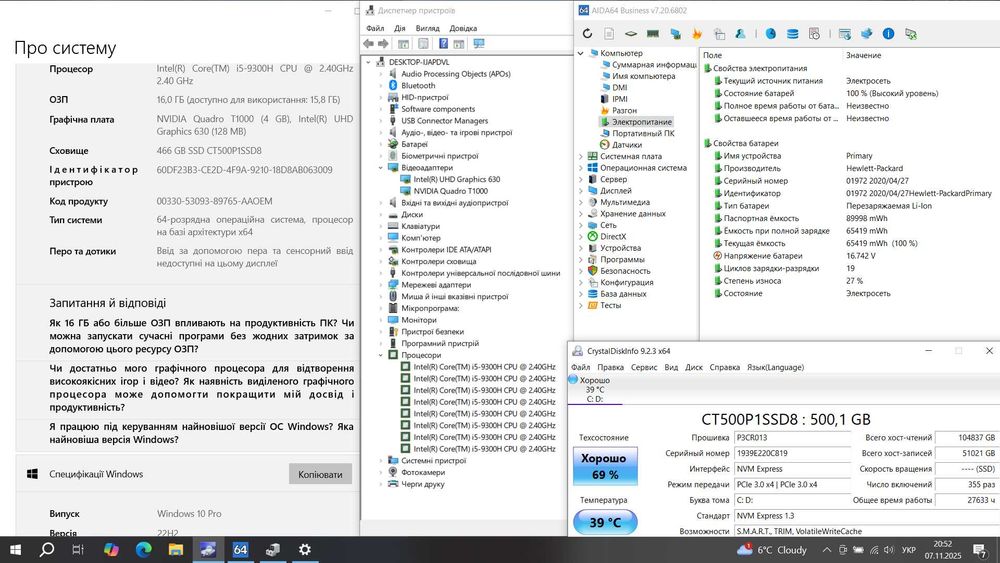Open Вигляд menu in Device Manager
1000x563 pixels.
point(427,28)
